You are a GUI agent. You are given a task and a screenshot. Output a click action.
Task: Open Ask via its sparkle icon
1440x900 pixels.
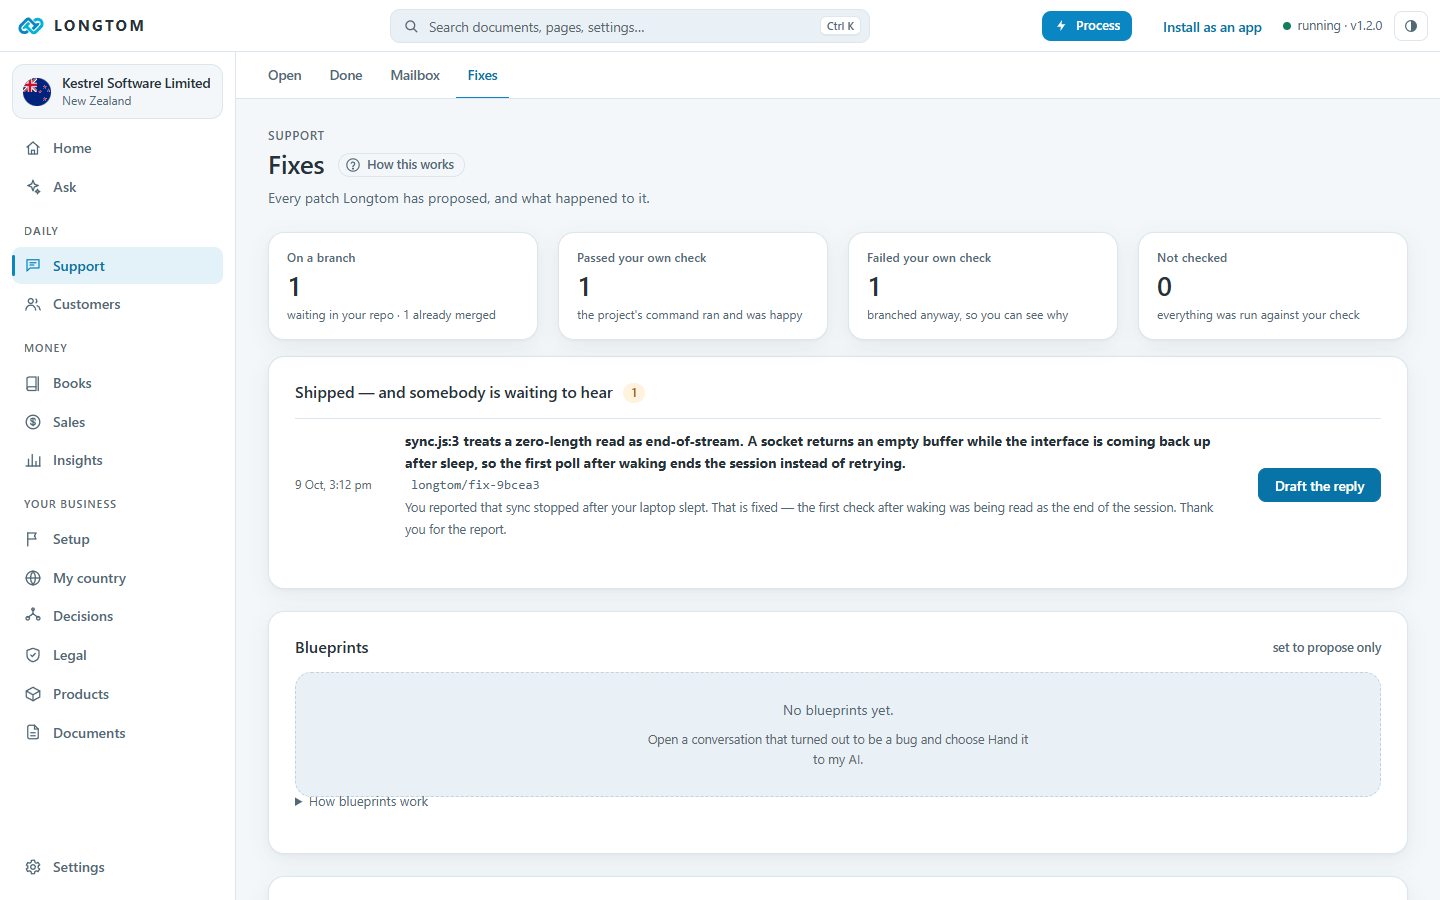click(33, 187)
